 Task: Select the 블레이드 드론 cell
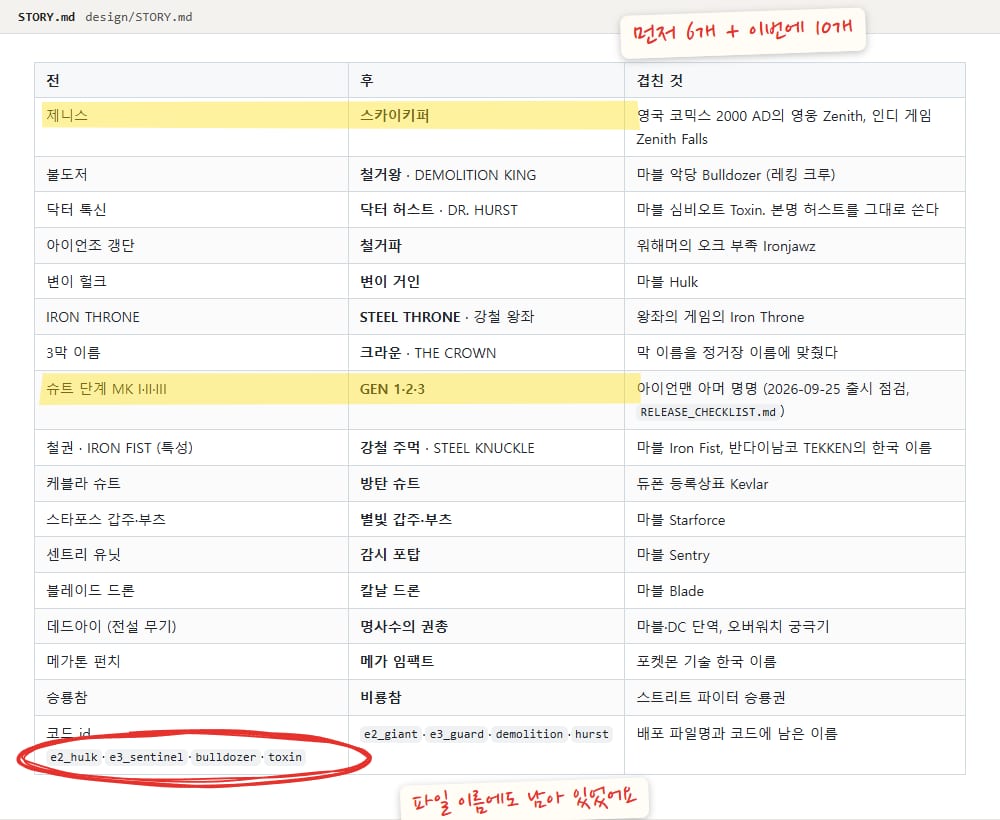[191, 590]
